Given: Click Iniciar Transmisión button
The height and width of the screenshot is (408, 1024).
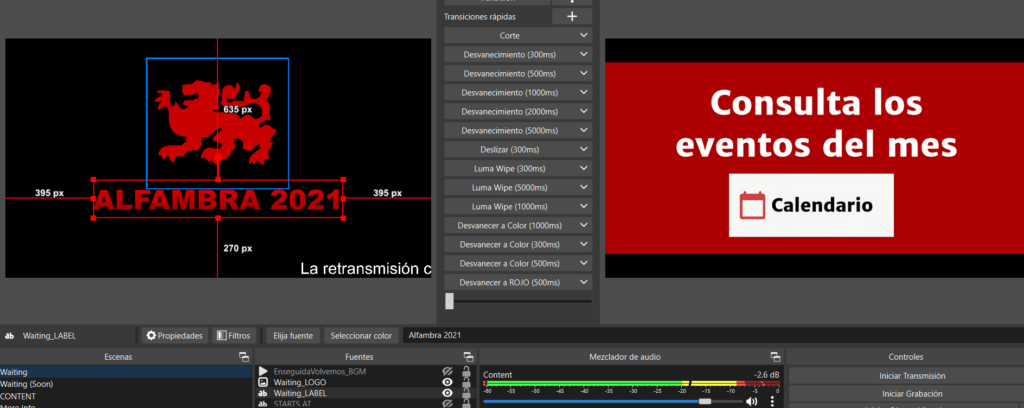Looking at the screenshot, I should pos(913,376).
